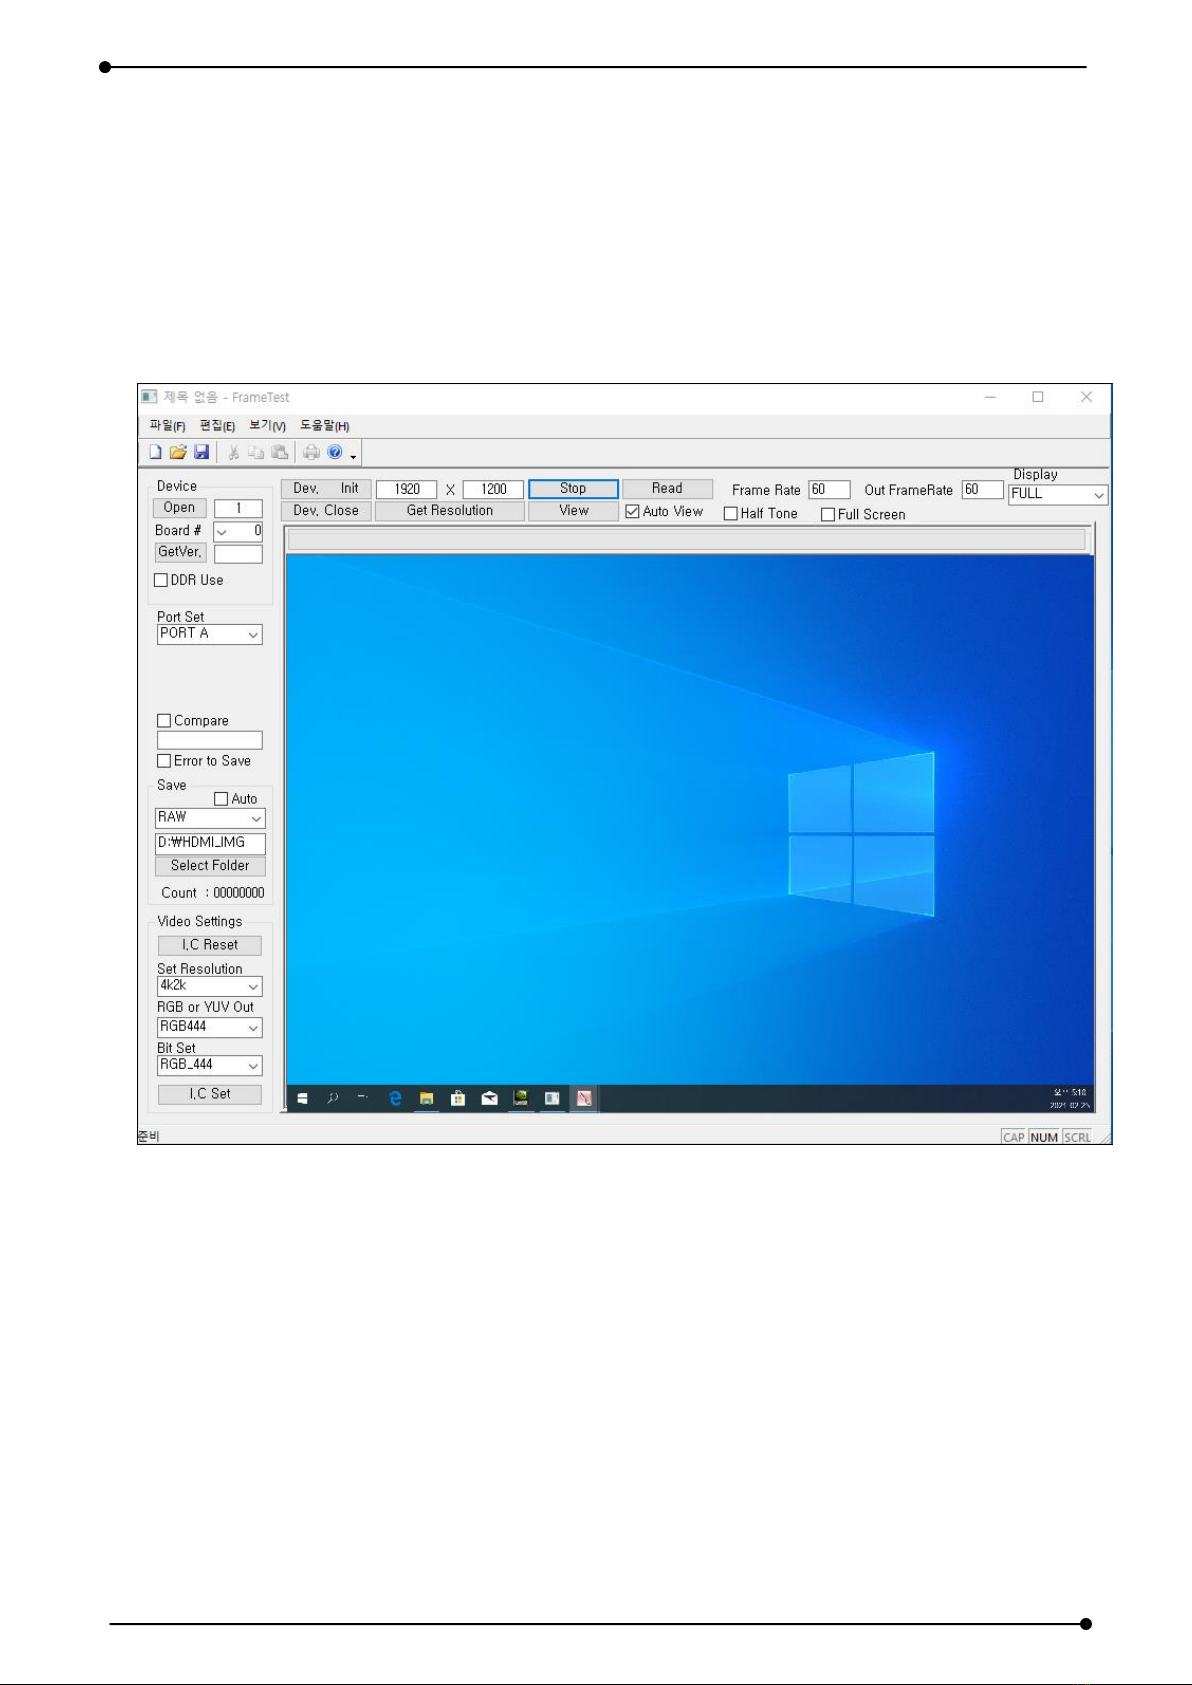Click the NUM indicator in status bar
Screen dimensions: 1192x1685
click(1044, 1137)
